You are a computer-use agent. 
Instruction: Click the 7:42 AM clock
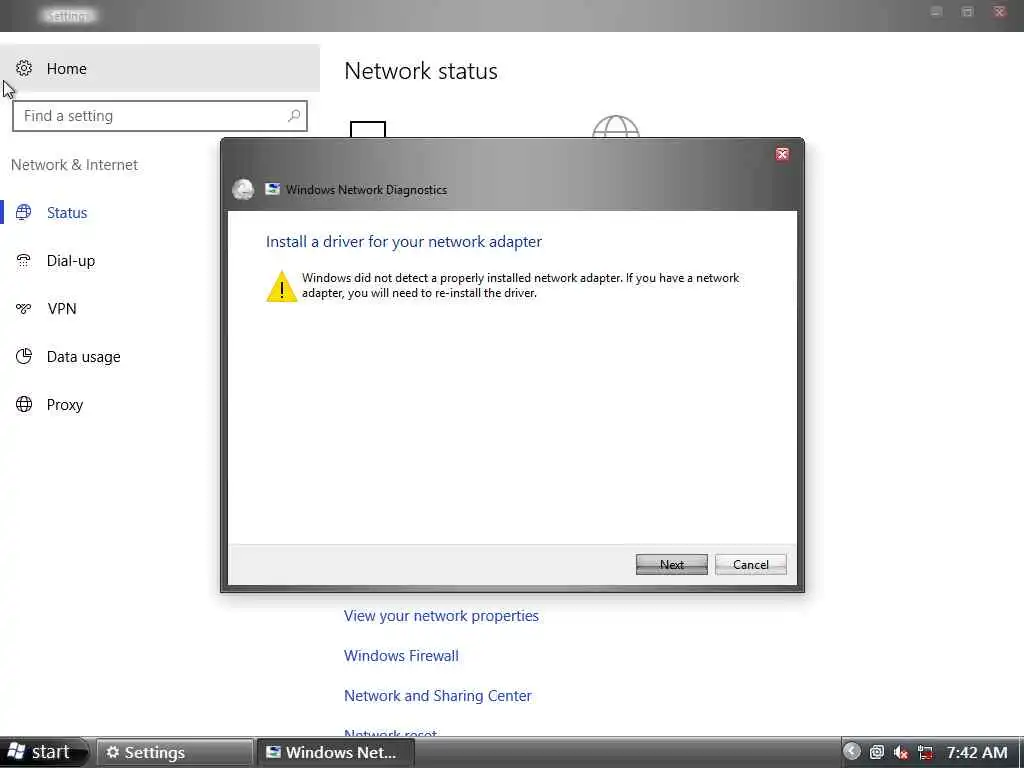(977, 752)
